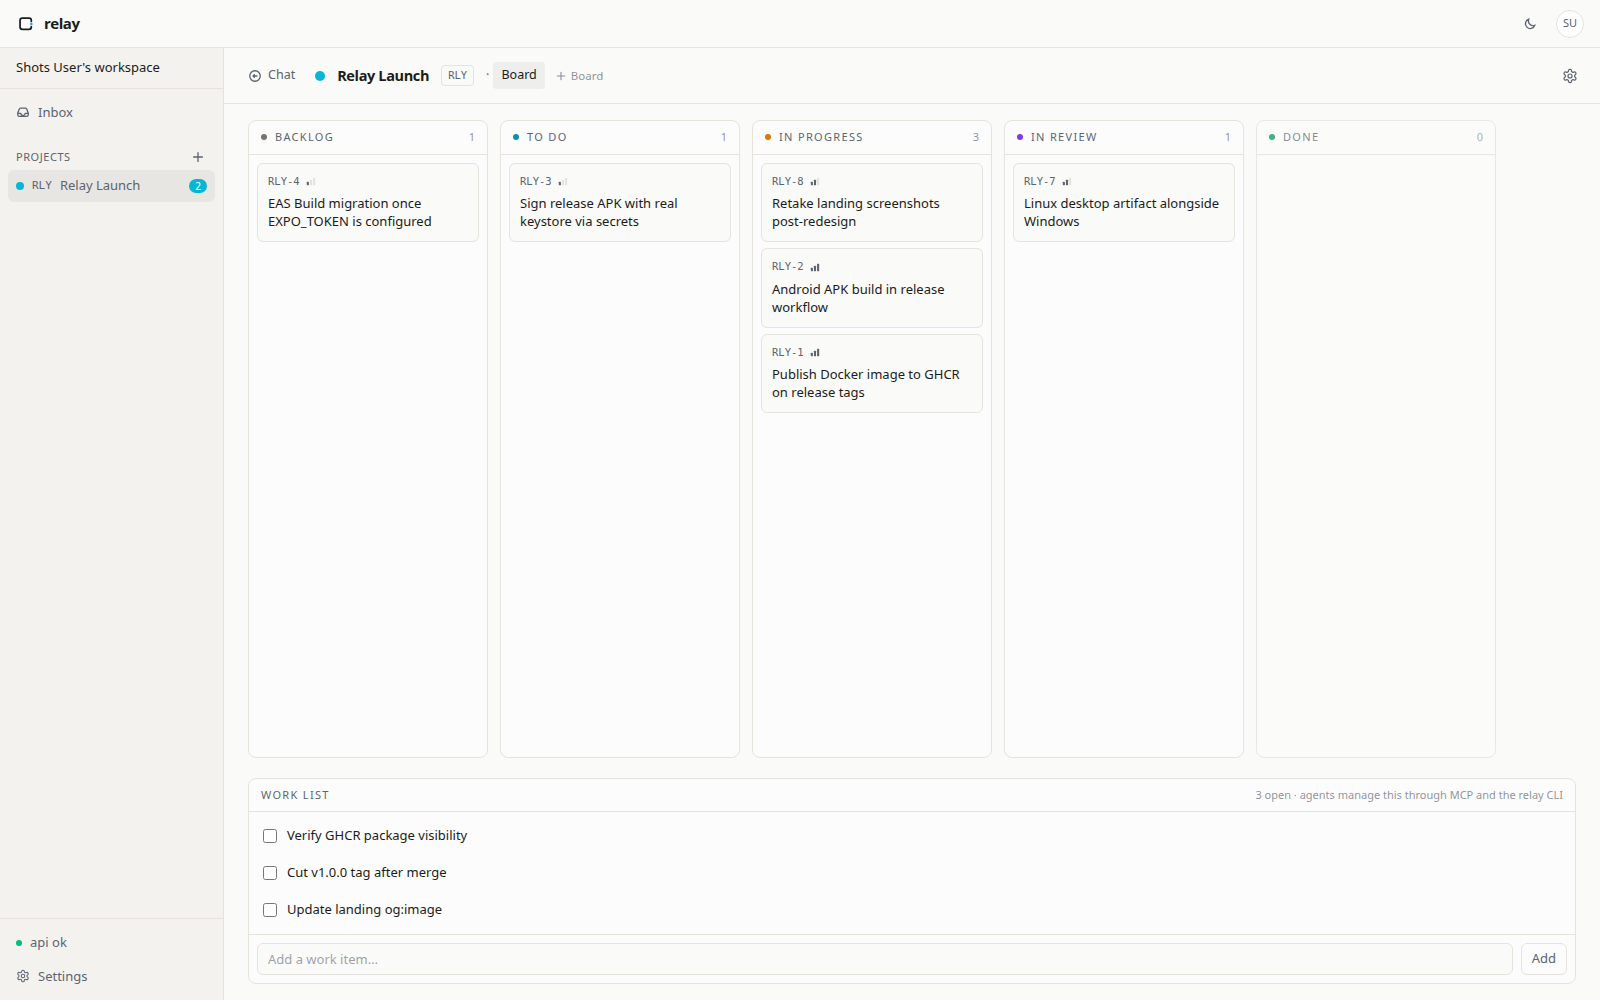Screen dimensions: 1600x1000
Task: Check Update landing og:image item
Action: pos(270,910)
